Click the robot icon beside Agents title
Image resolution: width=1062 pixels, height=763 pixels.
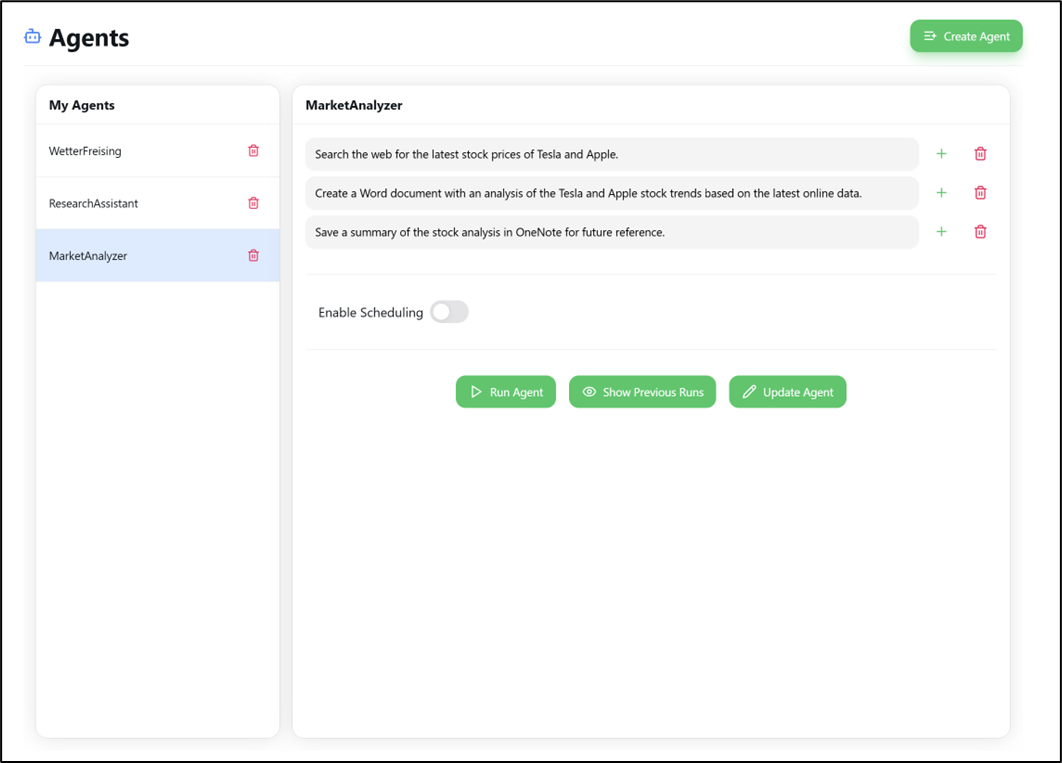pos(33,37)
